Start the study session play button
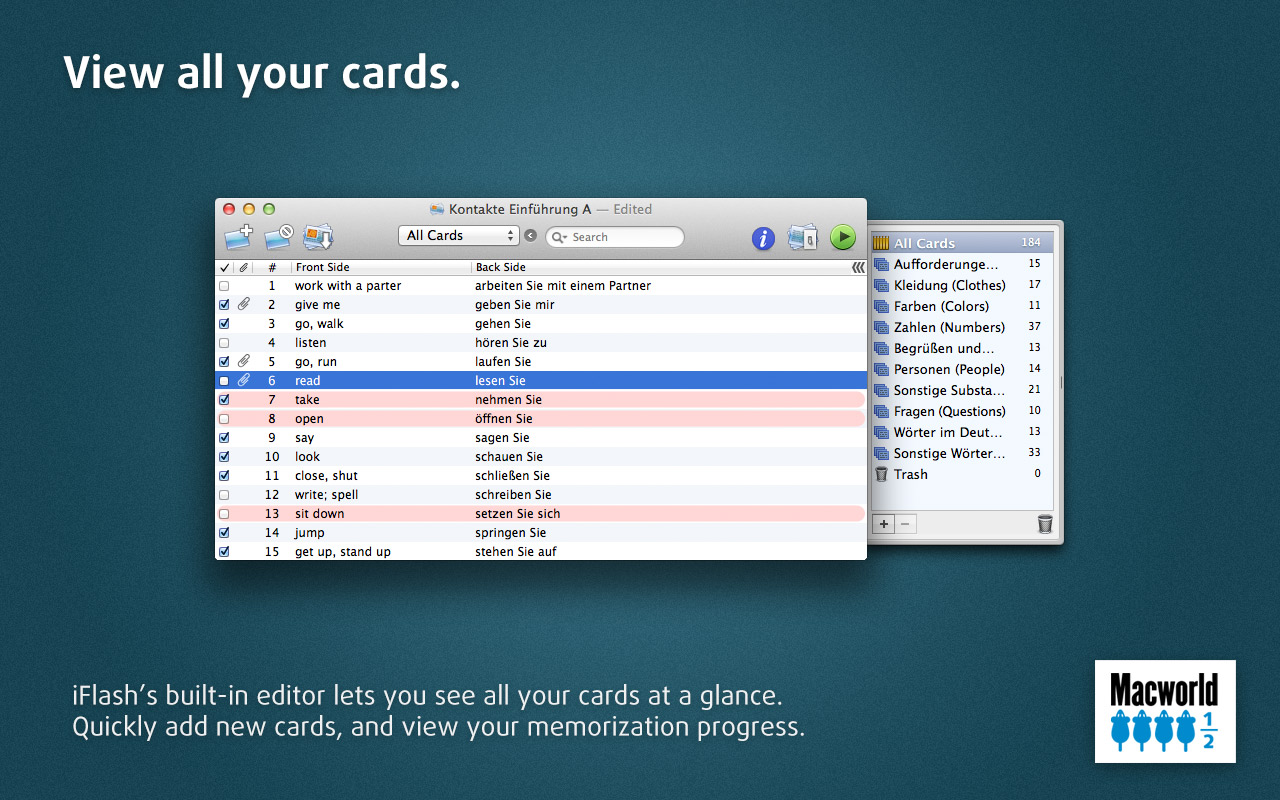The width and height of the screenshot is (1280, 800). (x=843, y=237)
